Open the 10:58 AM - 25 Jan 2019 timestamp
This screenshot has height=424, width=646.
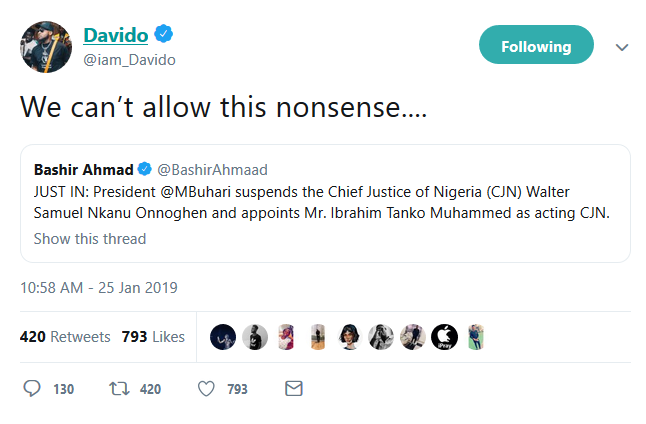98,288
